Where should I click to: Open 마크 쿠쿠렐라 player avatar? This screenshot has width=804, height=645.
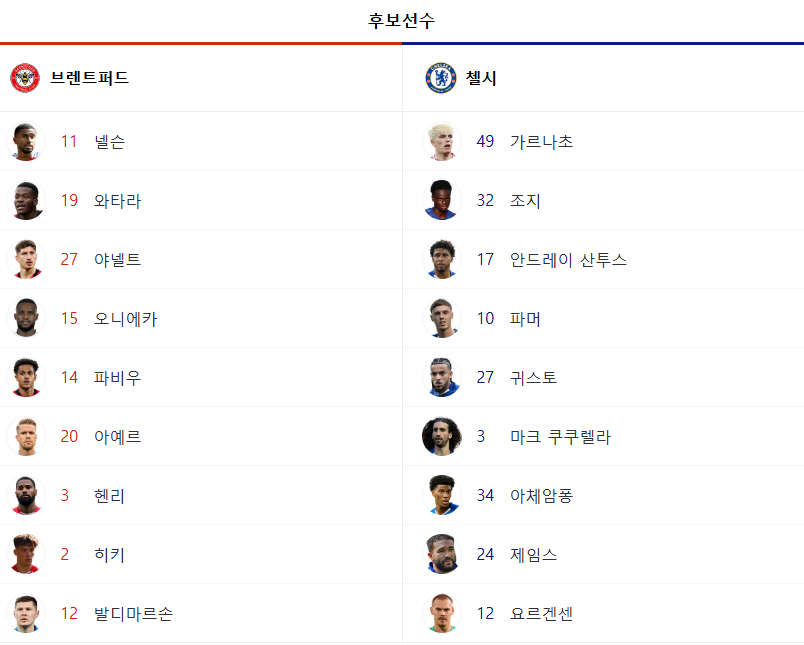click(442, 436)
